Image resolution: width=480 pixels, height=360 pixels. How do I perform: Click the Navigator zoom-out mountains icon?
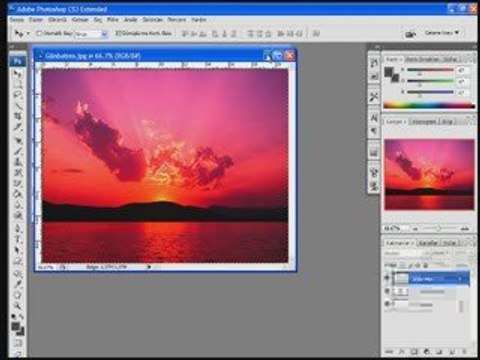tap(416, 229)
